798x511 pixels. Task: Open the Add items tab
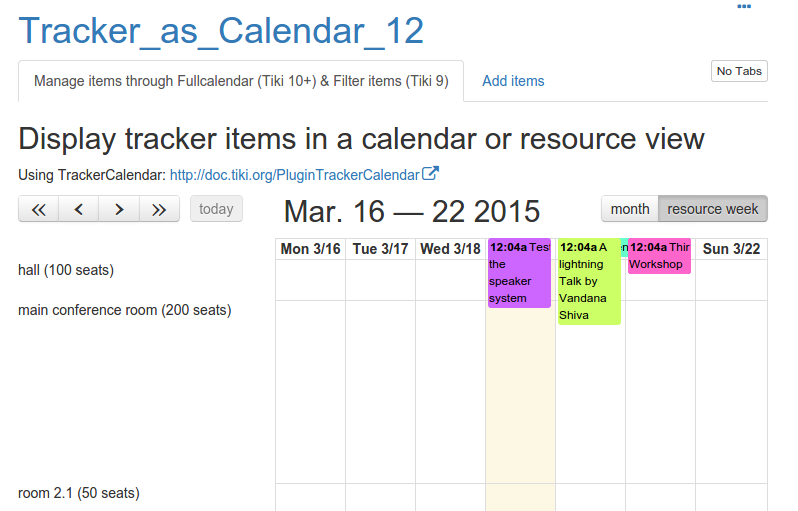[x=513, y=81]
